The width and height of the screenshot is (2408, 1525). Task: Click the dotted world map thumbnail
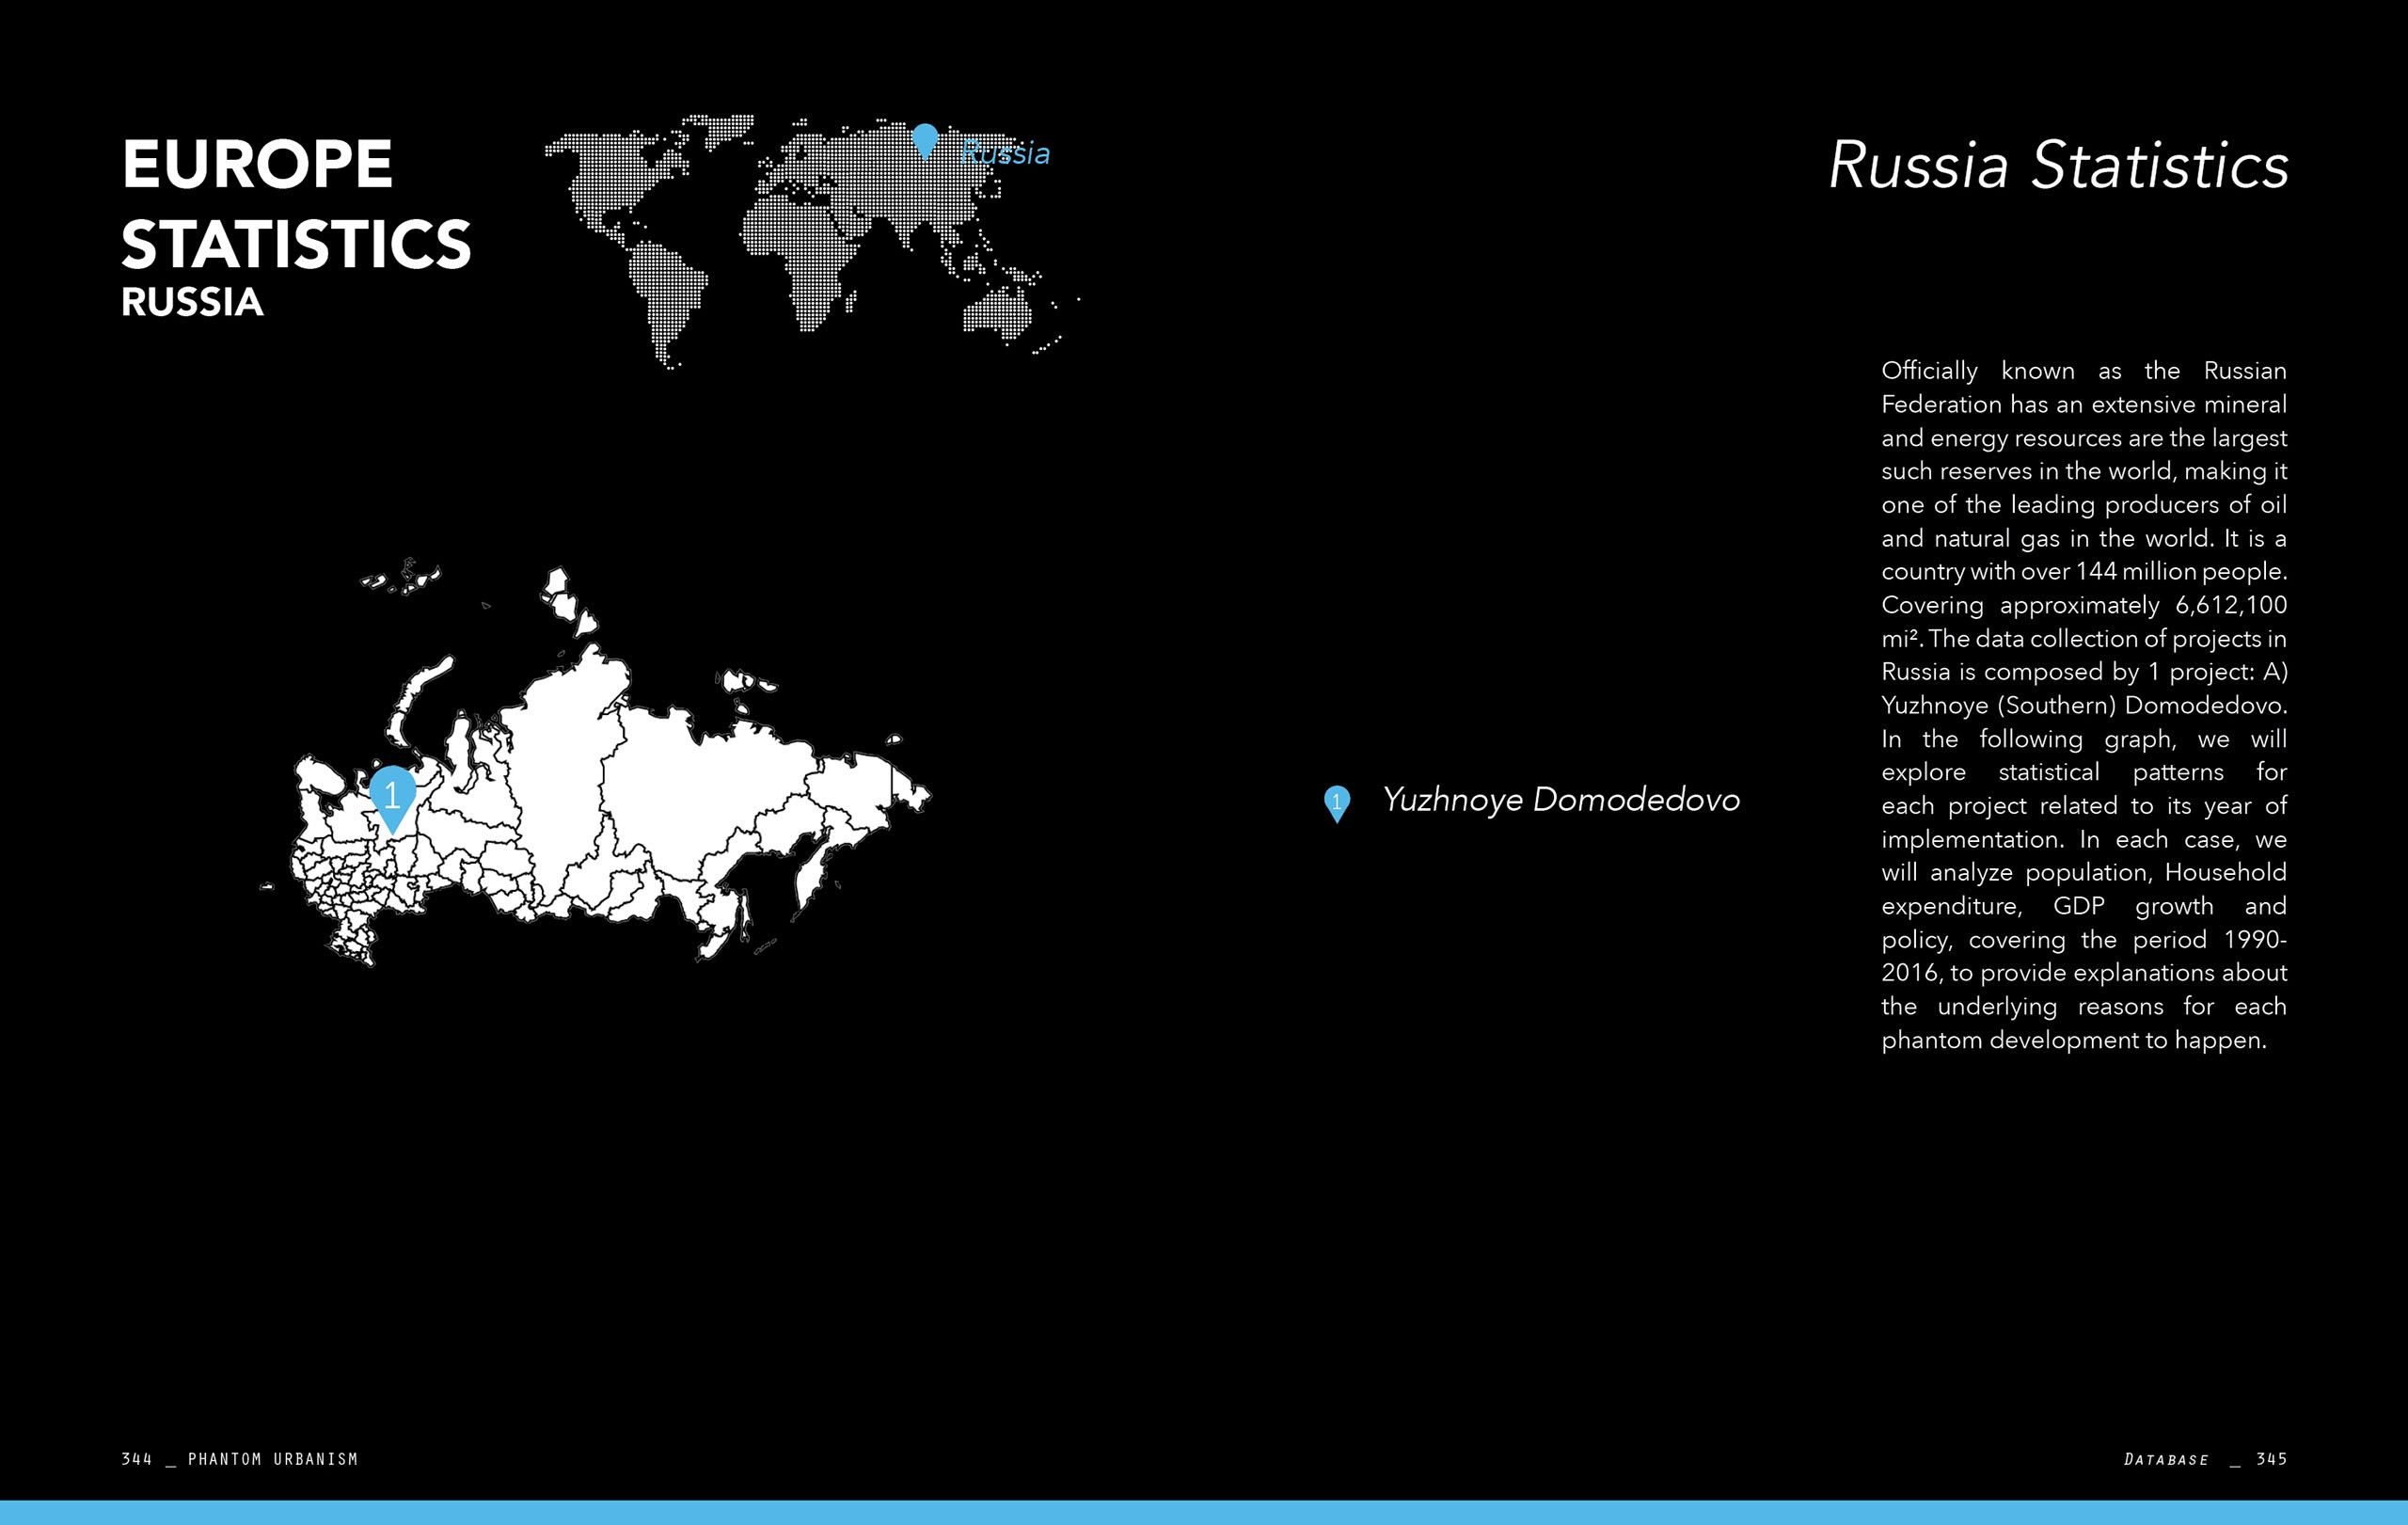point(810,240)
